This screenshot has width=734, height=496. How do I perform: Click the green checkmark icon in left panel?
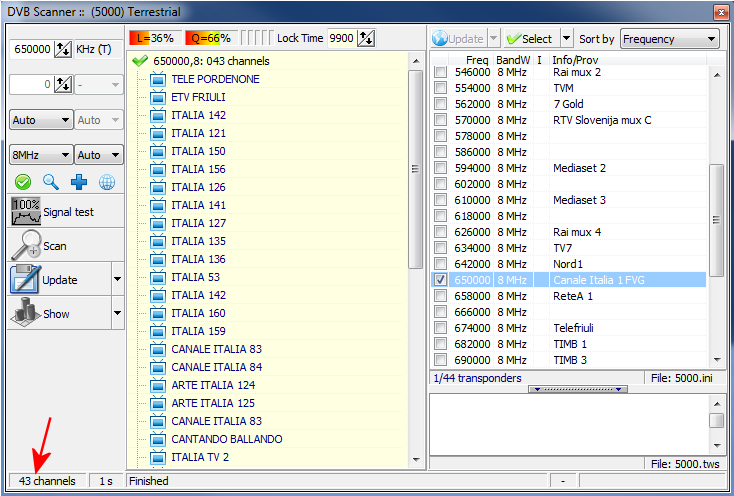click(x=22, y=182)
